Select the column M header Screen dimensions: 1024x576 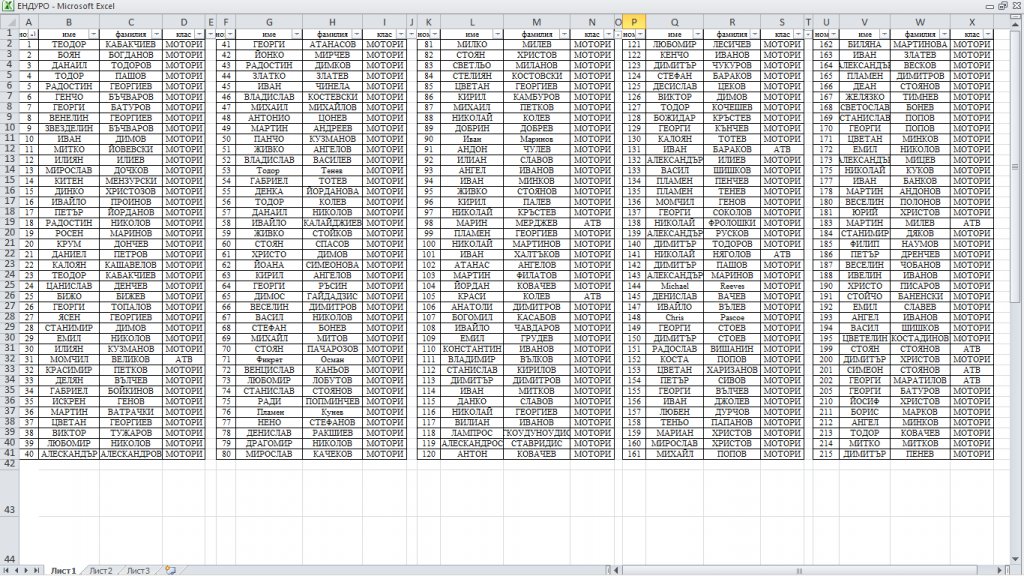point(536,22)
